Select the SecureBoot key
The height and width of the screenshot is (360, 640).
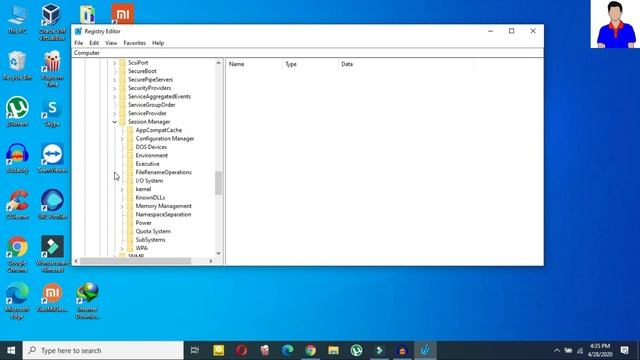pos(142,71)
